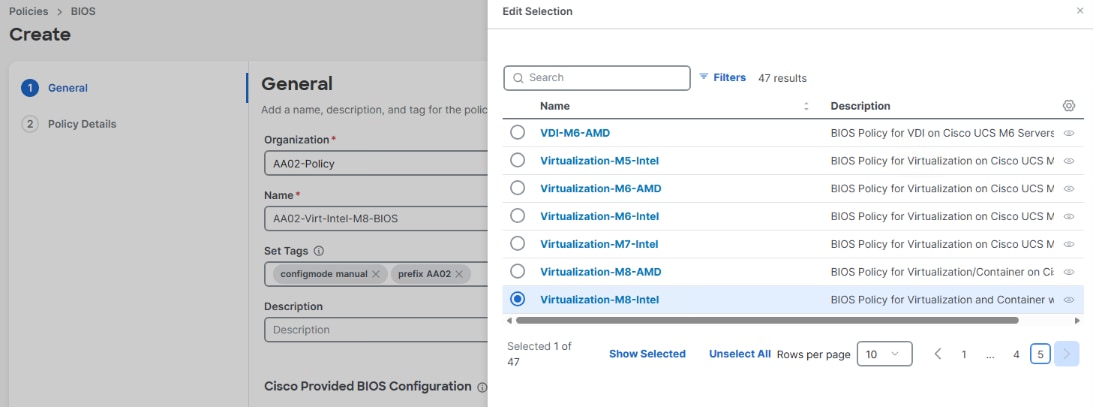The image size is (1093, 407).
Task: Click Virtualization-M8-Intel description cell
Action: click(942, 300)
